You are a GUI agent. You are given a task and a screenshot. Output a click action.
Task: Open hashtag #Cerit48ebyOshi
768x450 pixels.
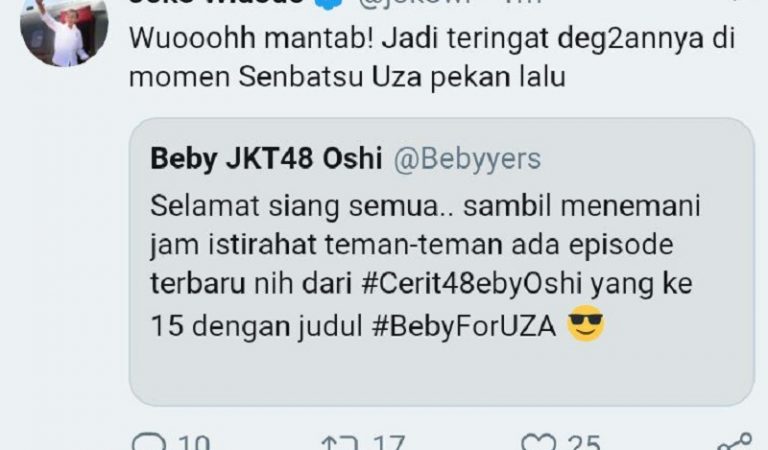[x=472, y=284]
